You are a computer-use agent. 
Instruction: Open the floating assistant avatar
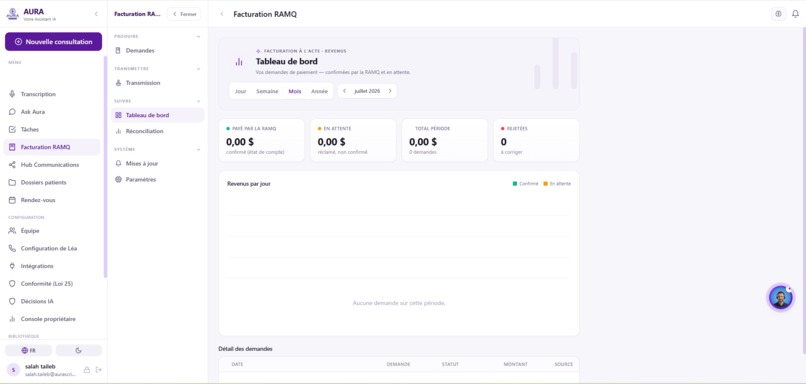780,297
